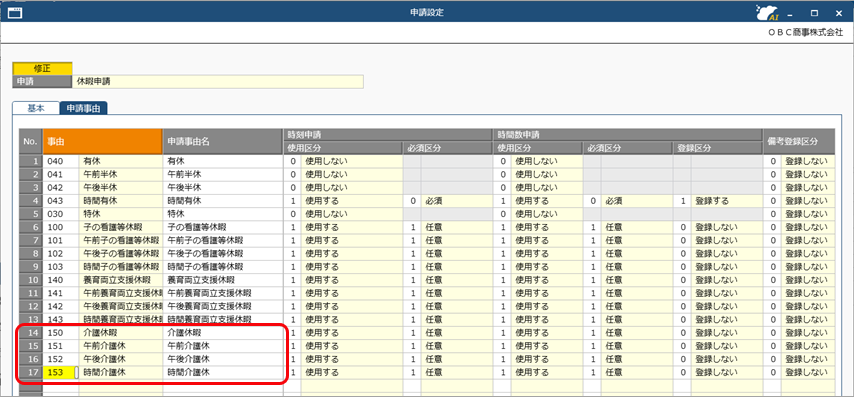Click 午後半休 in 申請事由名 column
The image size is (854, 397).
click(222, 187)
